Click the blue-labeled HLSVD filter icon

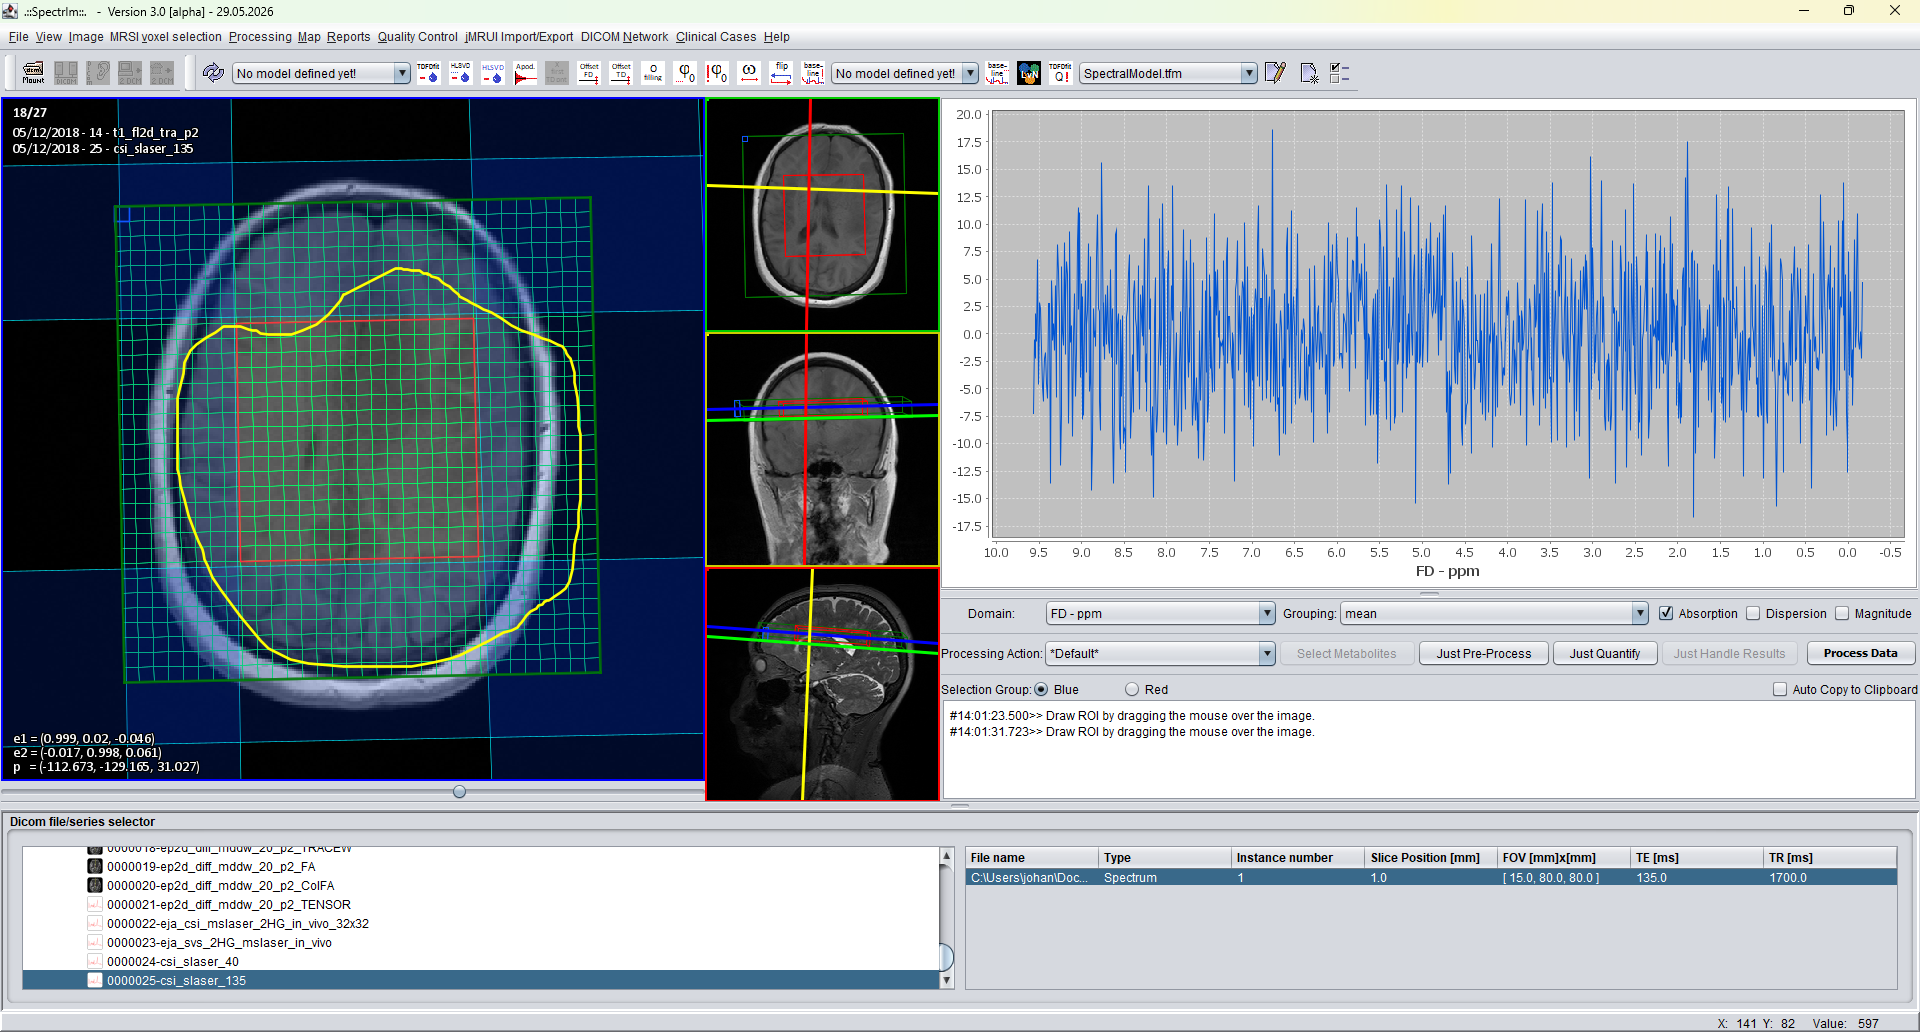[493, 73]
